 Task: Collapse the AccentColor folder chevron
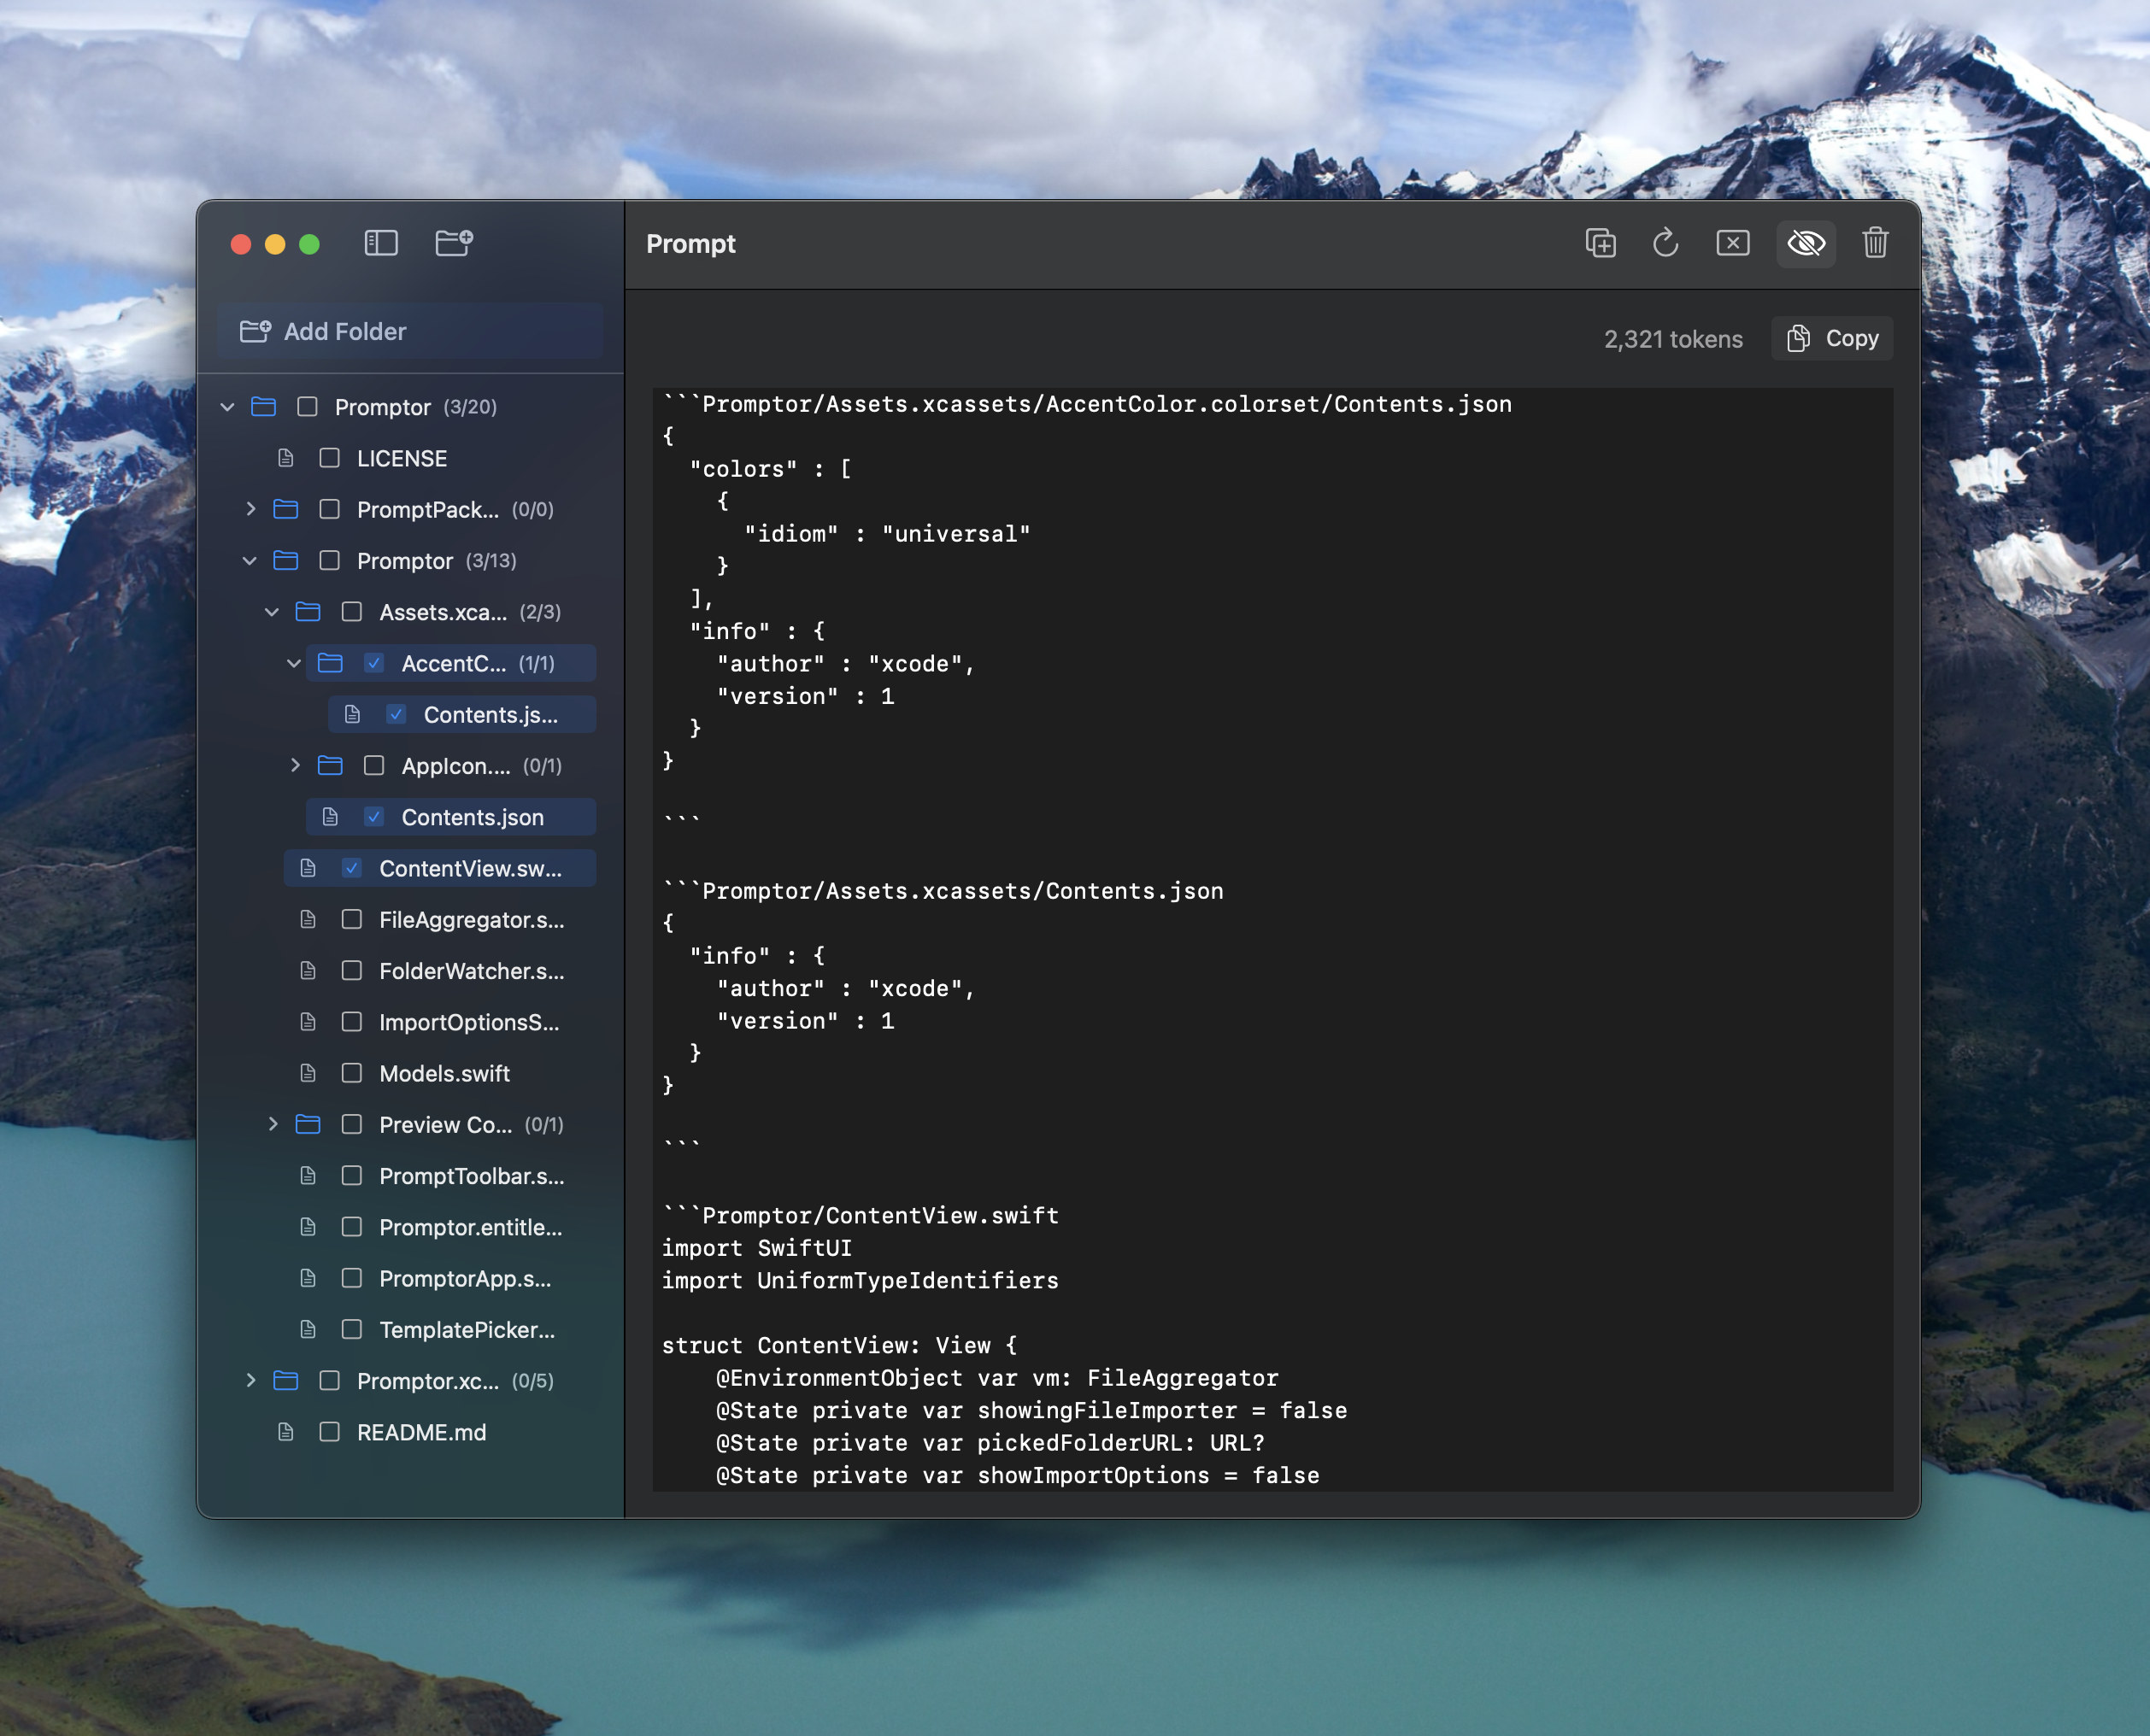[x=293, y=663]
